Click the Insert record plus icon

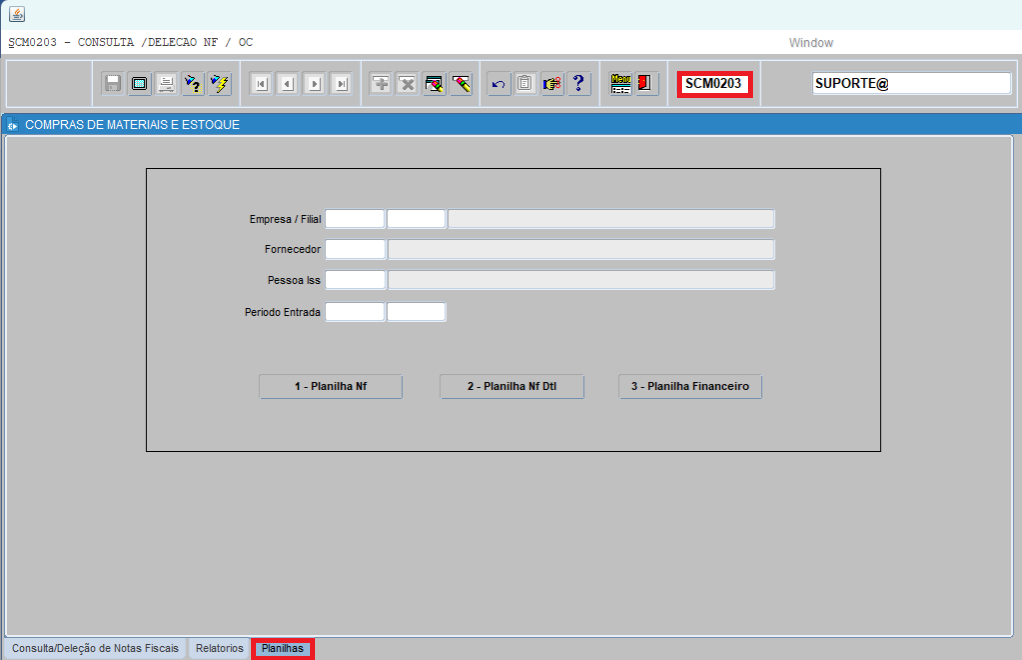(381, 84)
